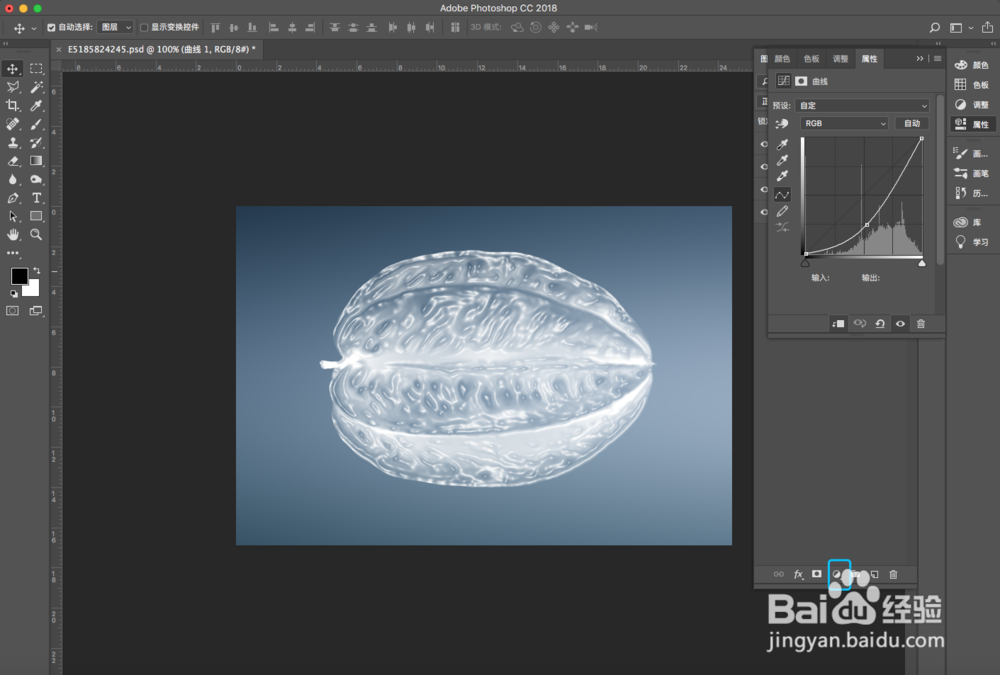
Task: Collapse the Properties panel with double arrows
Action: coord(920,58)
